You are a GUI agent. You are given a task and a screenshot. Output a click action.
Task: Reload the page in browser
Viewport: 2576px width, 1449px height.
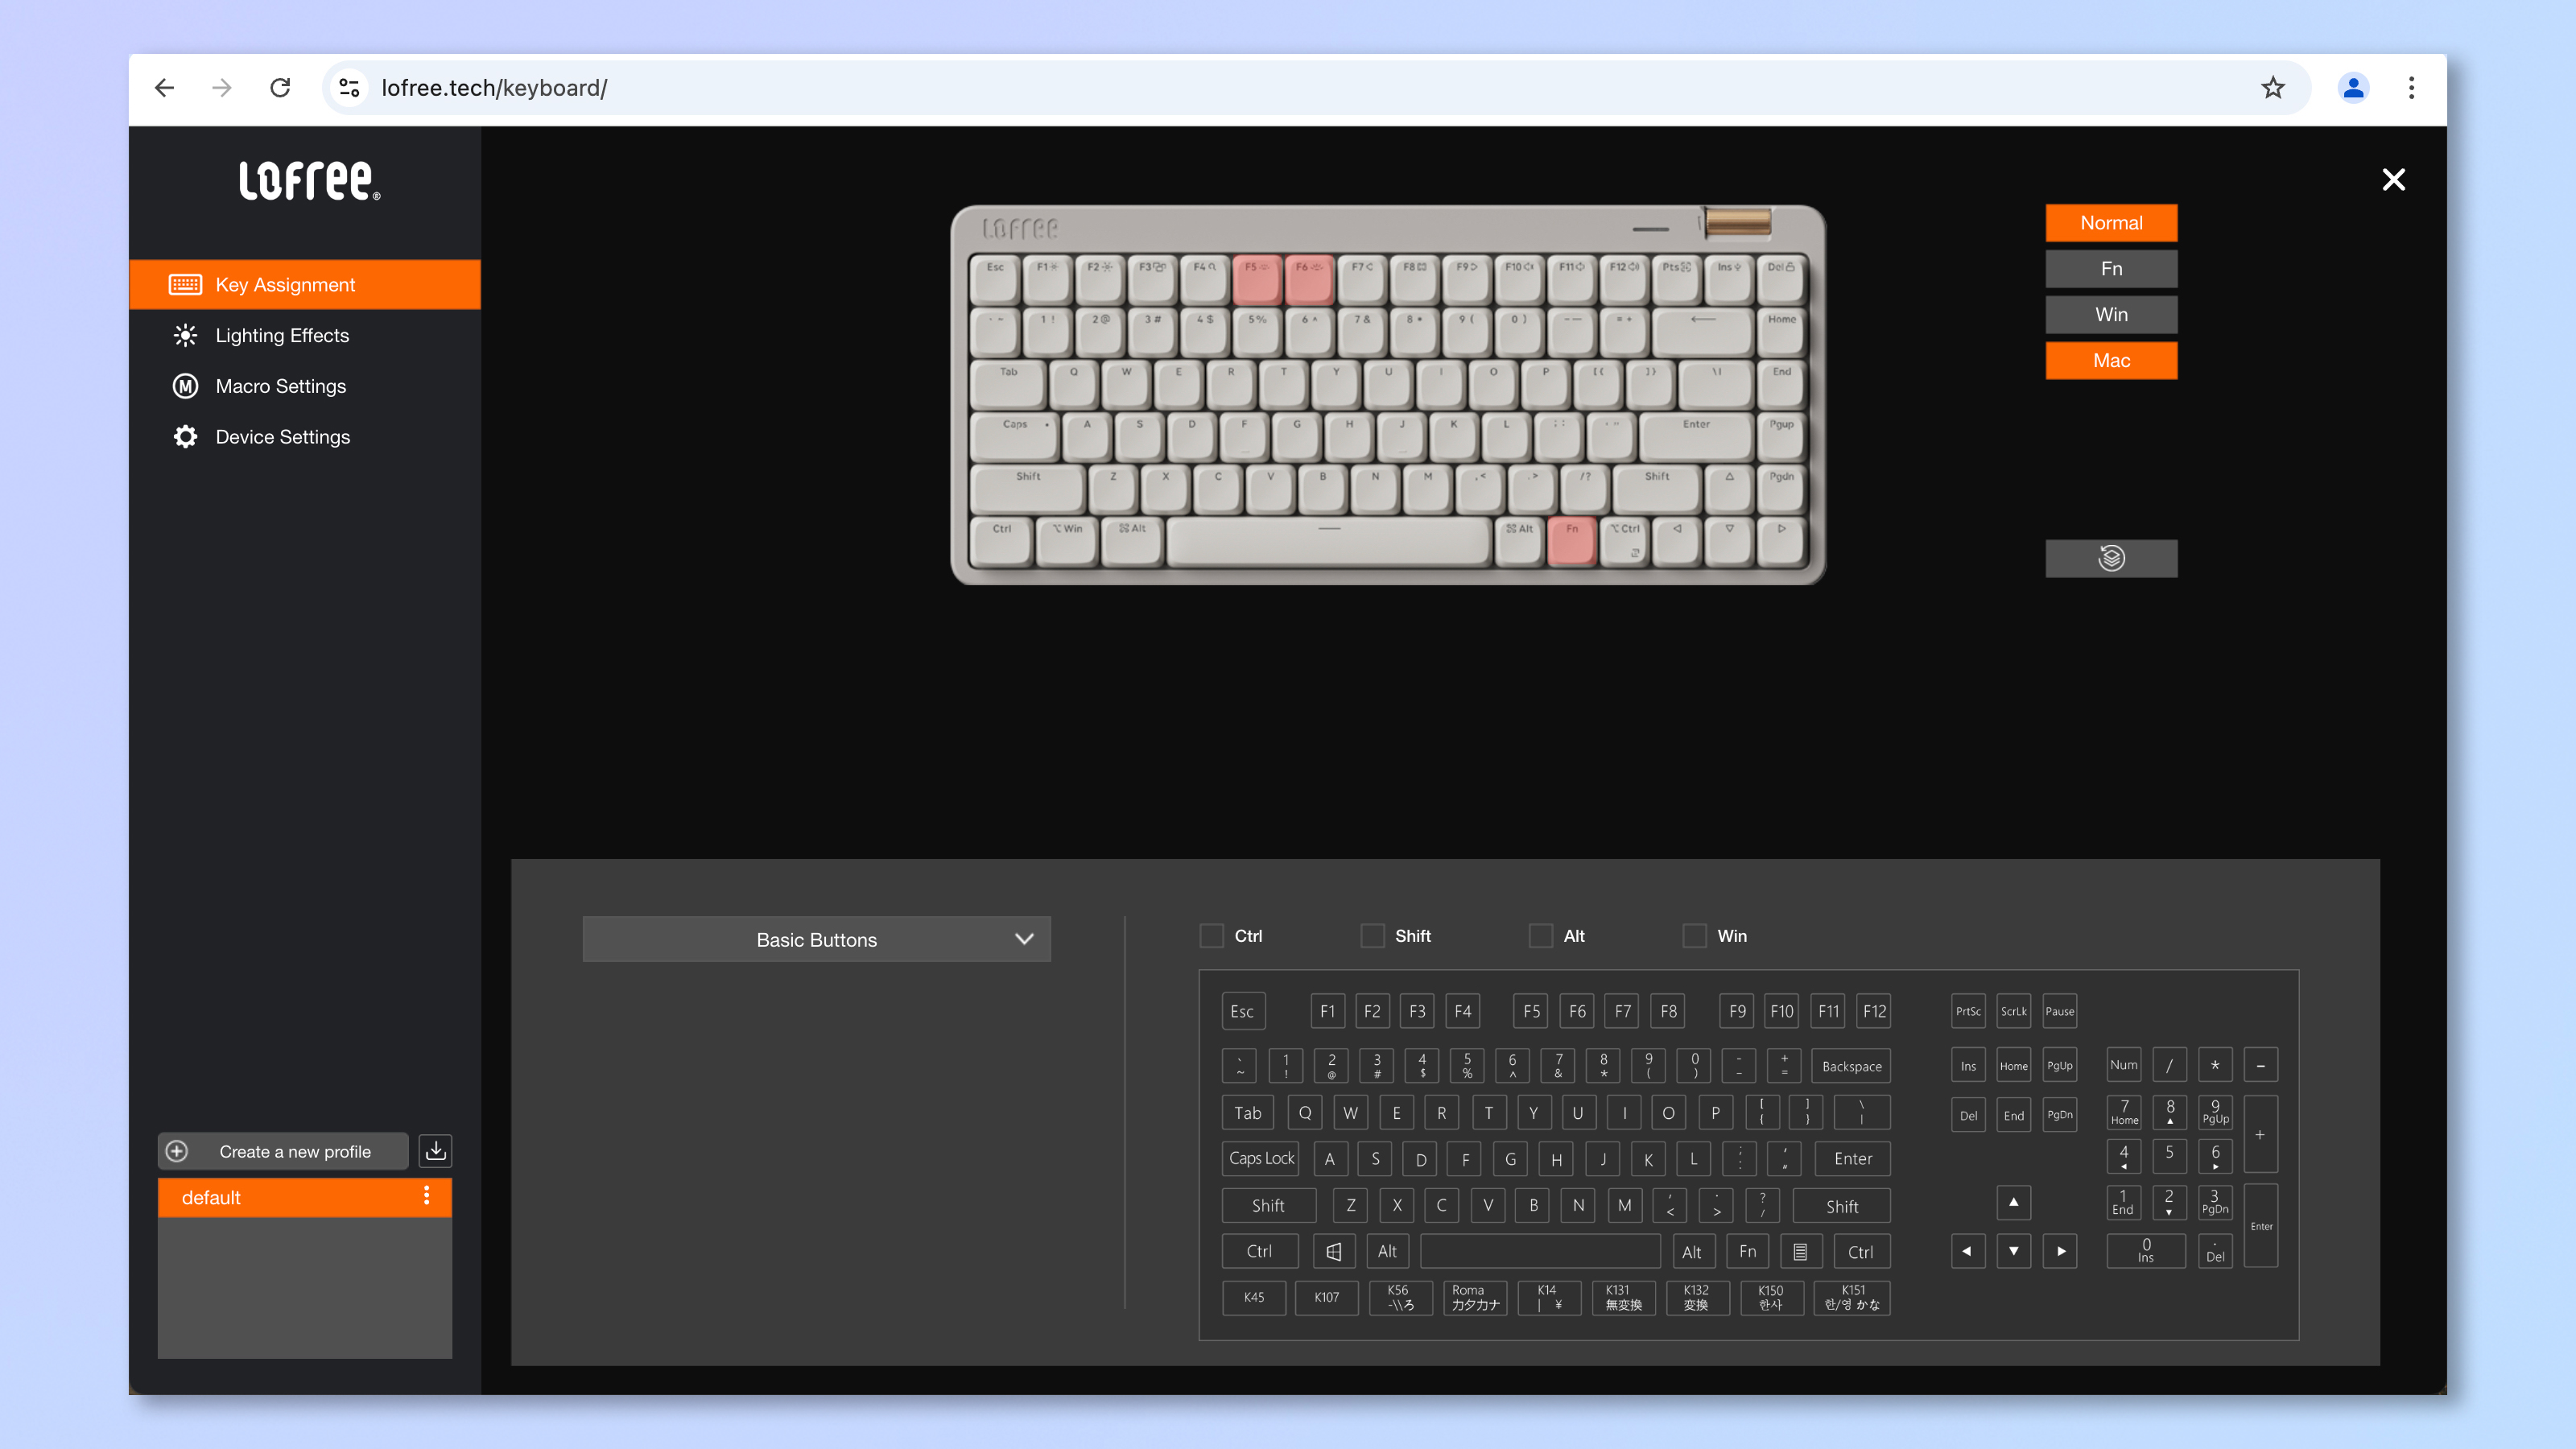coord(280,88)
